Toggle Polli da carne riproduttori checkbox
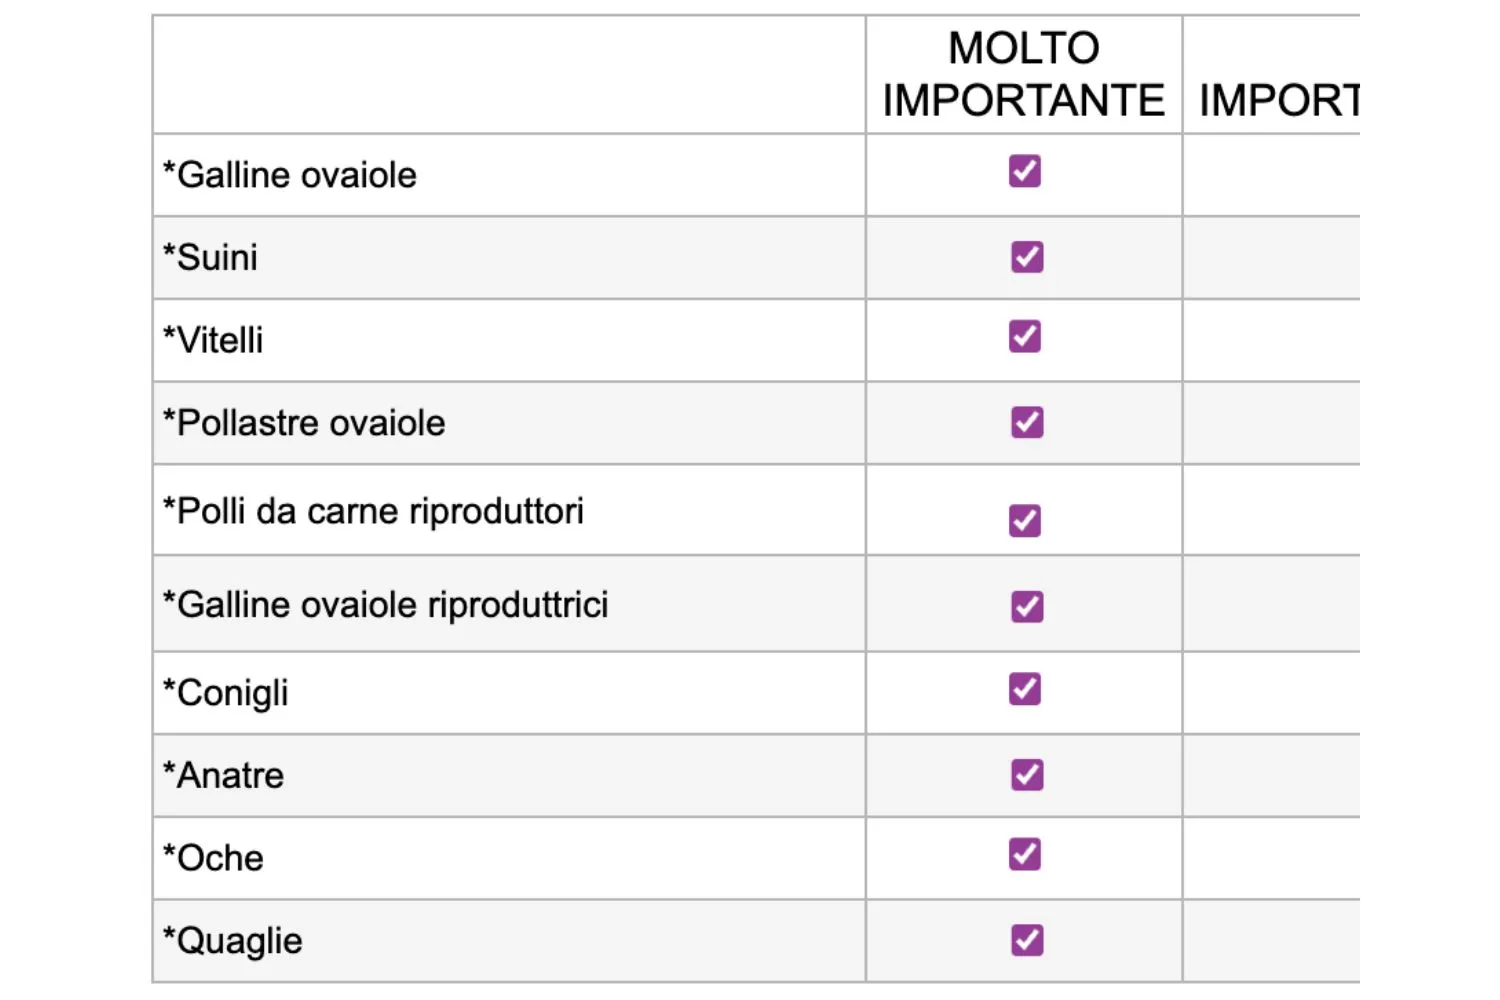This screenshot has width=1500, height=1000. (1024, 520)
